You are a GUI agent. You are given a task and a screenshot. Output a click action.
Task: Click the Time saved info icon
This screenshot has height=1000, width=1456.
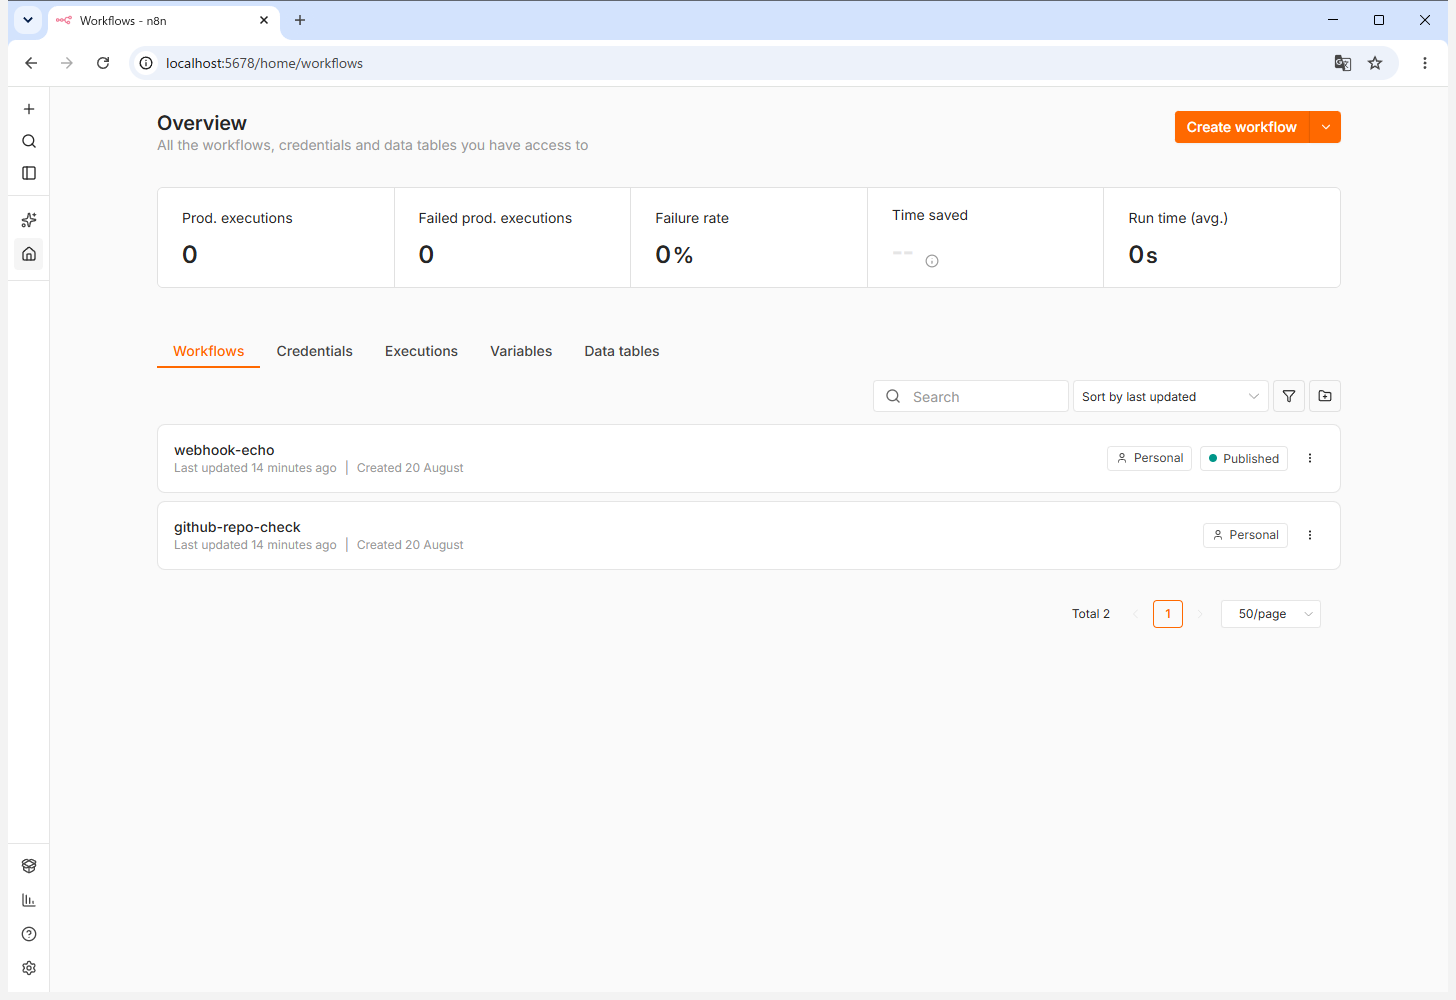(x=932, y=261)
